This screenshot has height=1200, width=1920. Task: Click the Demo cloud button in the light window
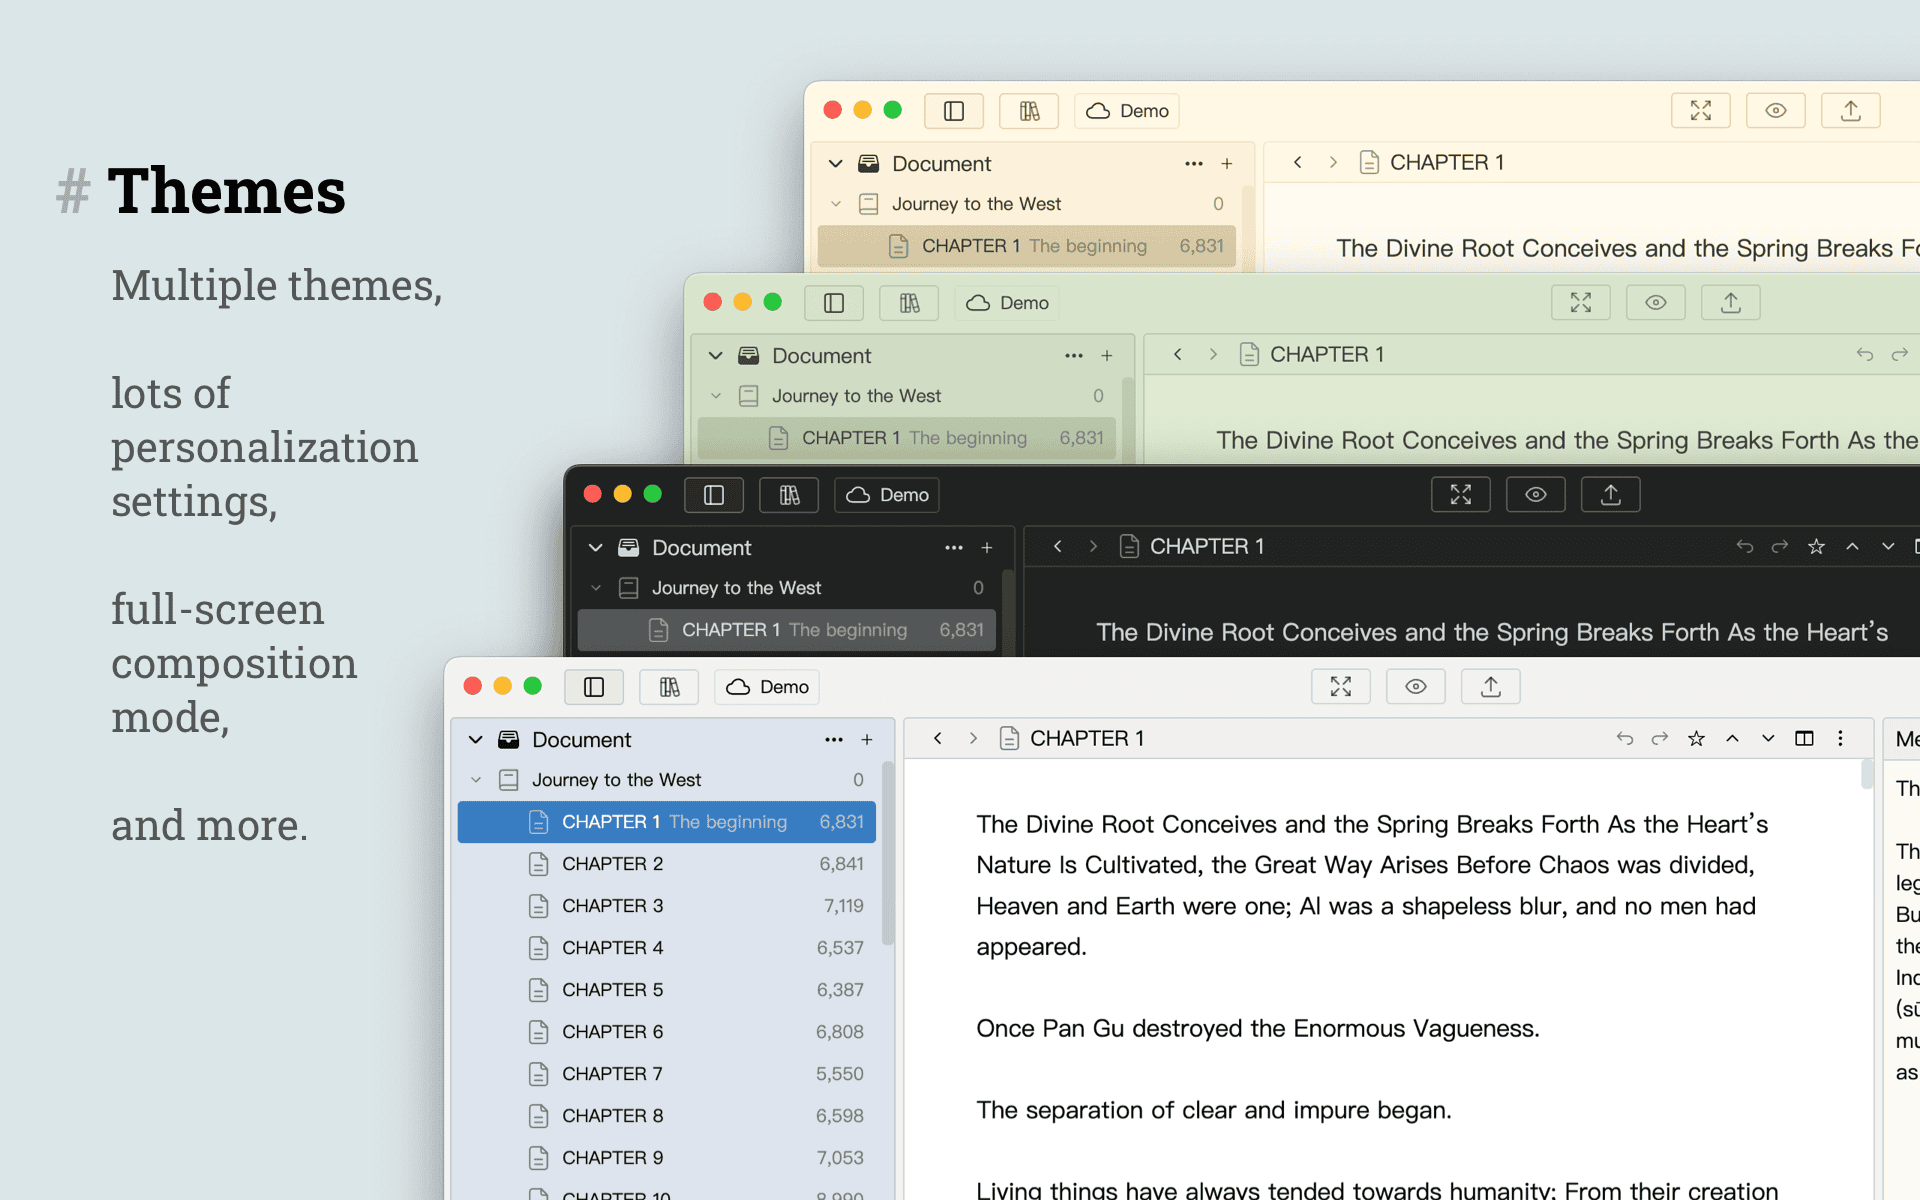768,687
